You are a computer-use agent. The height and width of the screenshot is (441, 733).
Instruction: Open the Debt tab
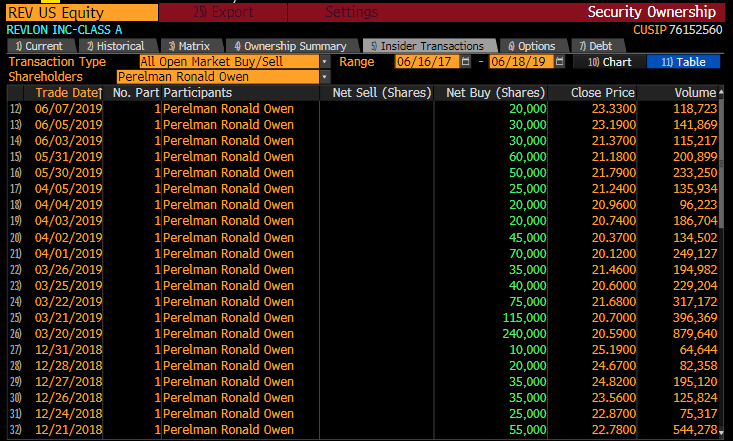(x=596, y=46)
